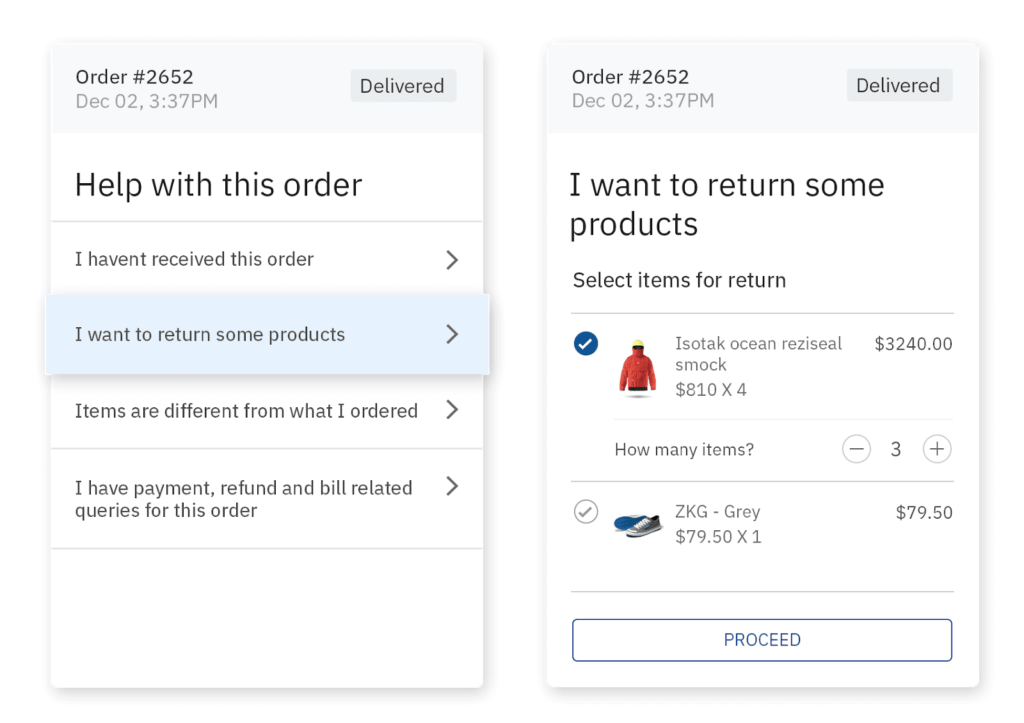Click the blue checkmark icon on Isotak smock
The width and height of the screenshot is (1024, 723).
point(586,343)
